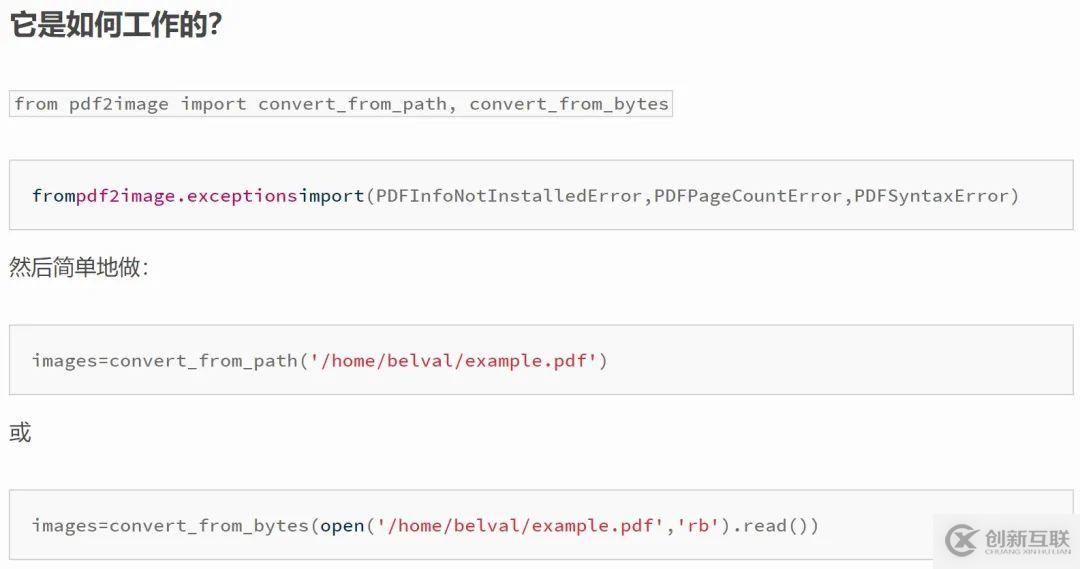Click PDFSyntaxError in the code block
The height and width of the screenshot is (569, 1080).
click(x=931, y=196)
